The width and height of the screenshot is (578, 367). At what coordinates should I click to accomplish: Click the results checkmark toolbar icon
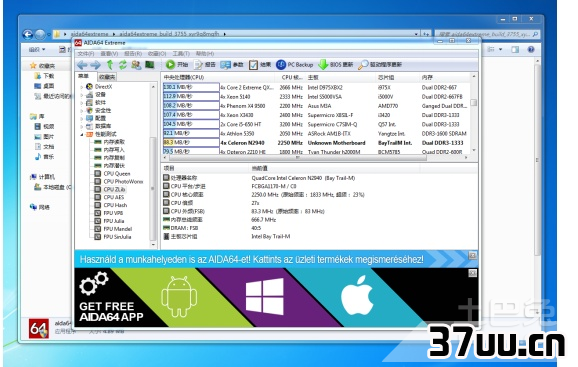(253, 65)
